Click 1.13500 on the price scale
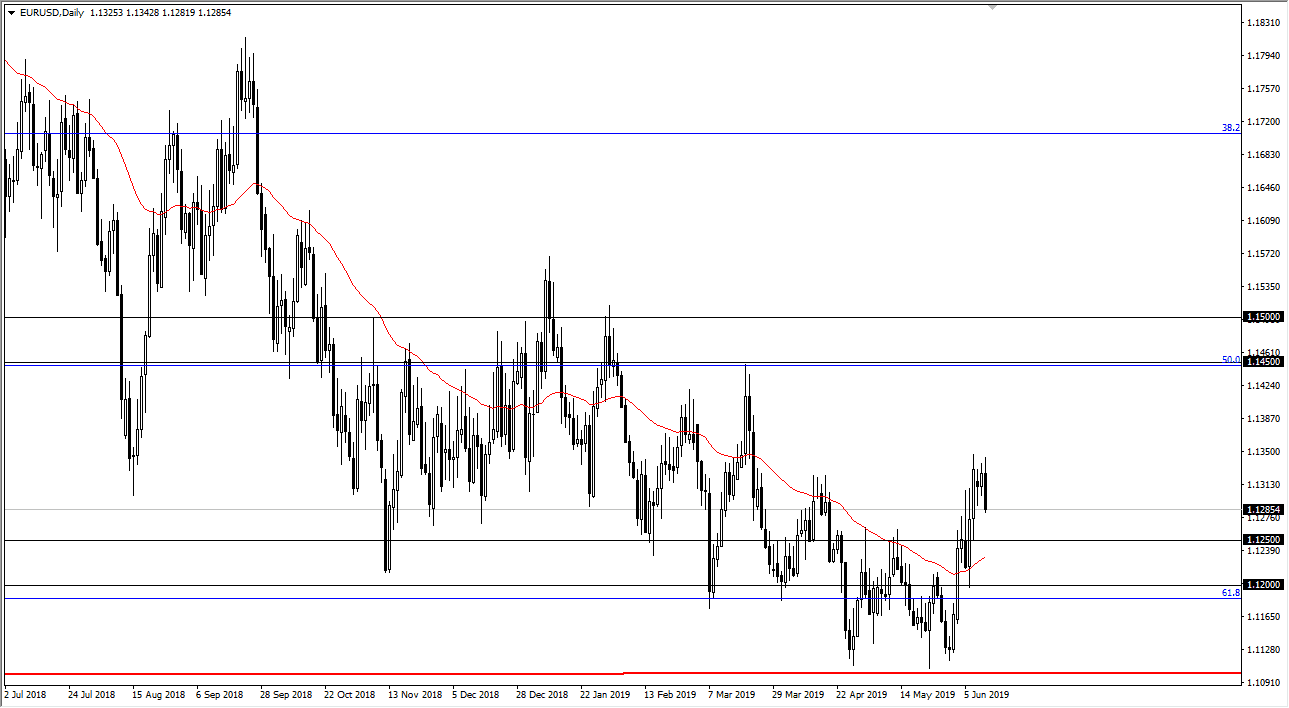Screen dimensions: 1289x708 1265,452
